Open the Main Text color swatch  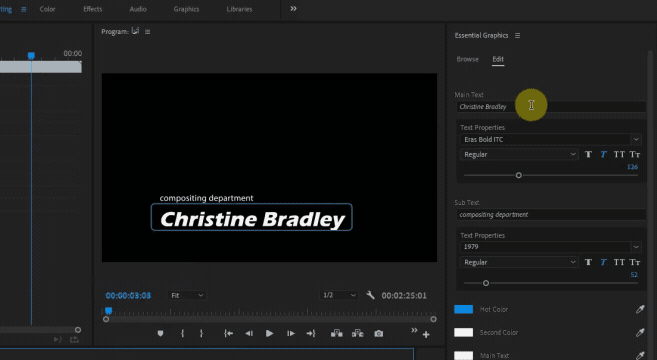click(463, 355)
